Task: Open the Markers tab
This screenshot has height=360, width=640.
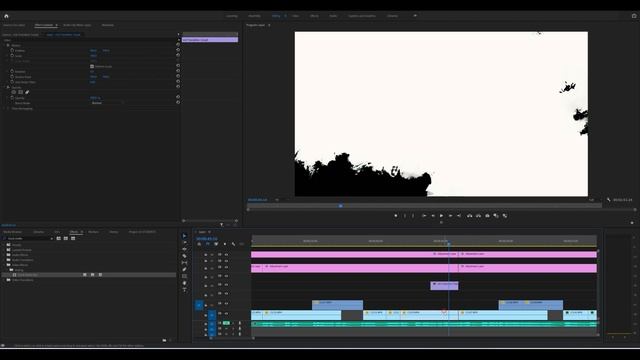Action: [x=93, y=232]
